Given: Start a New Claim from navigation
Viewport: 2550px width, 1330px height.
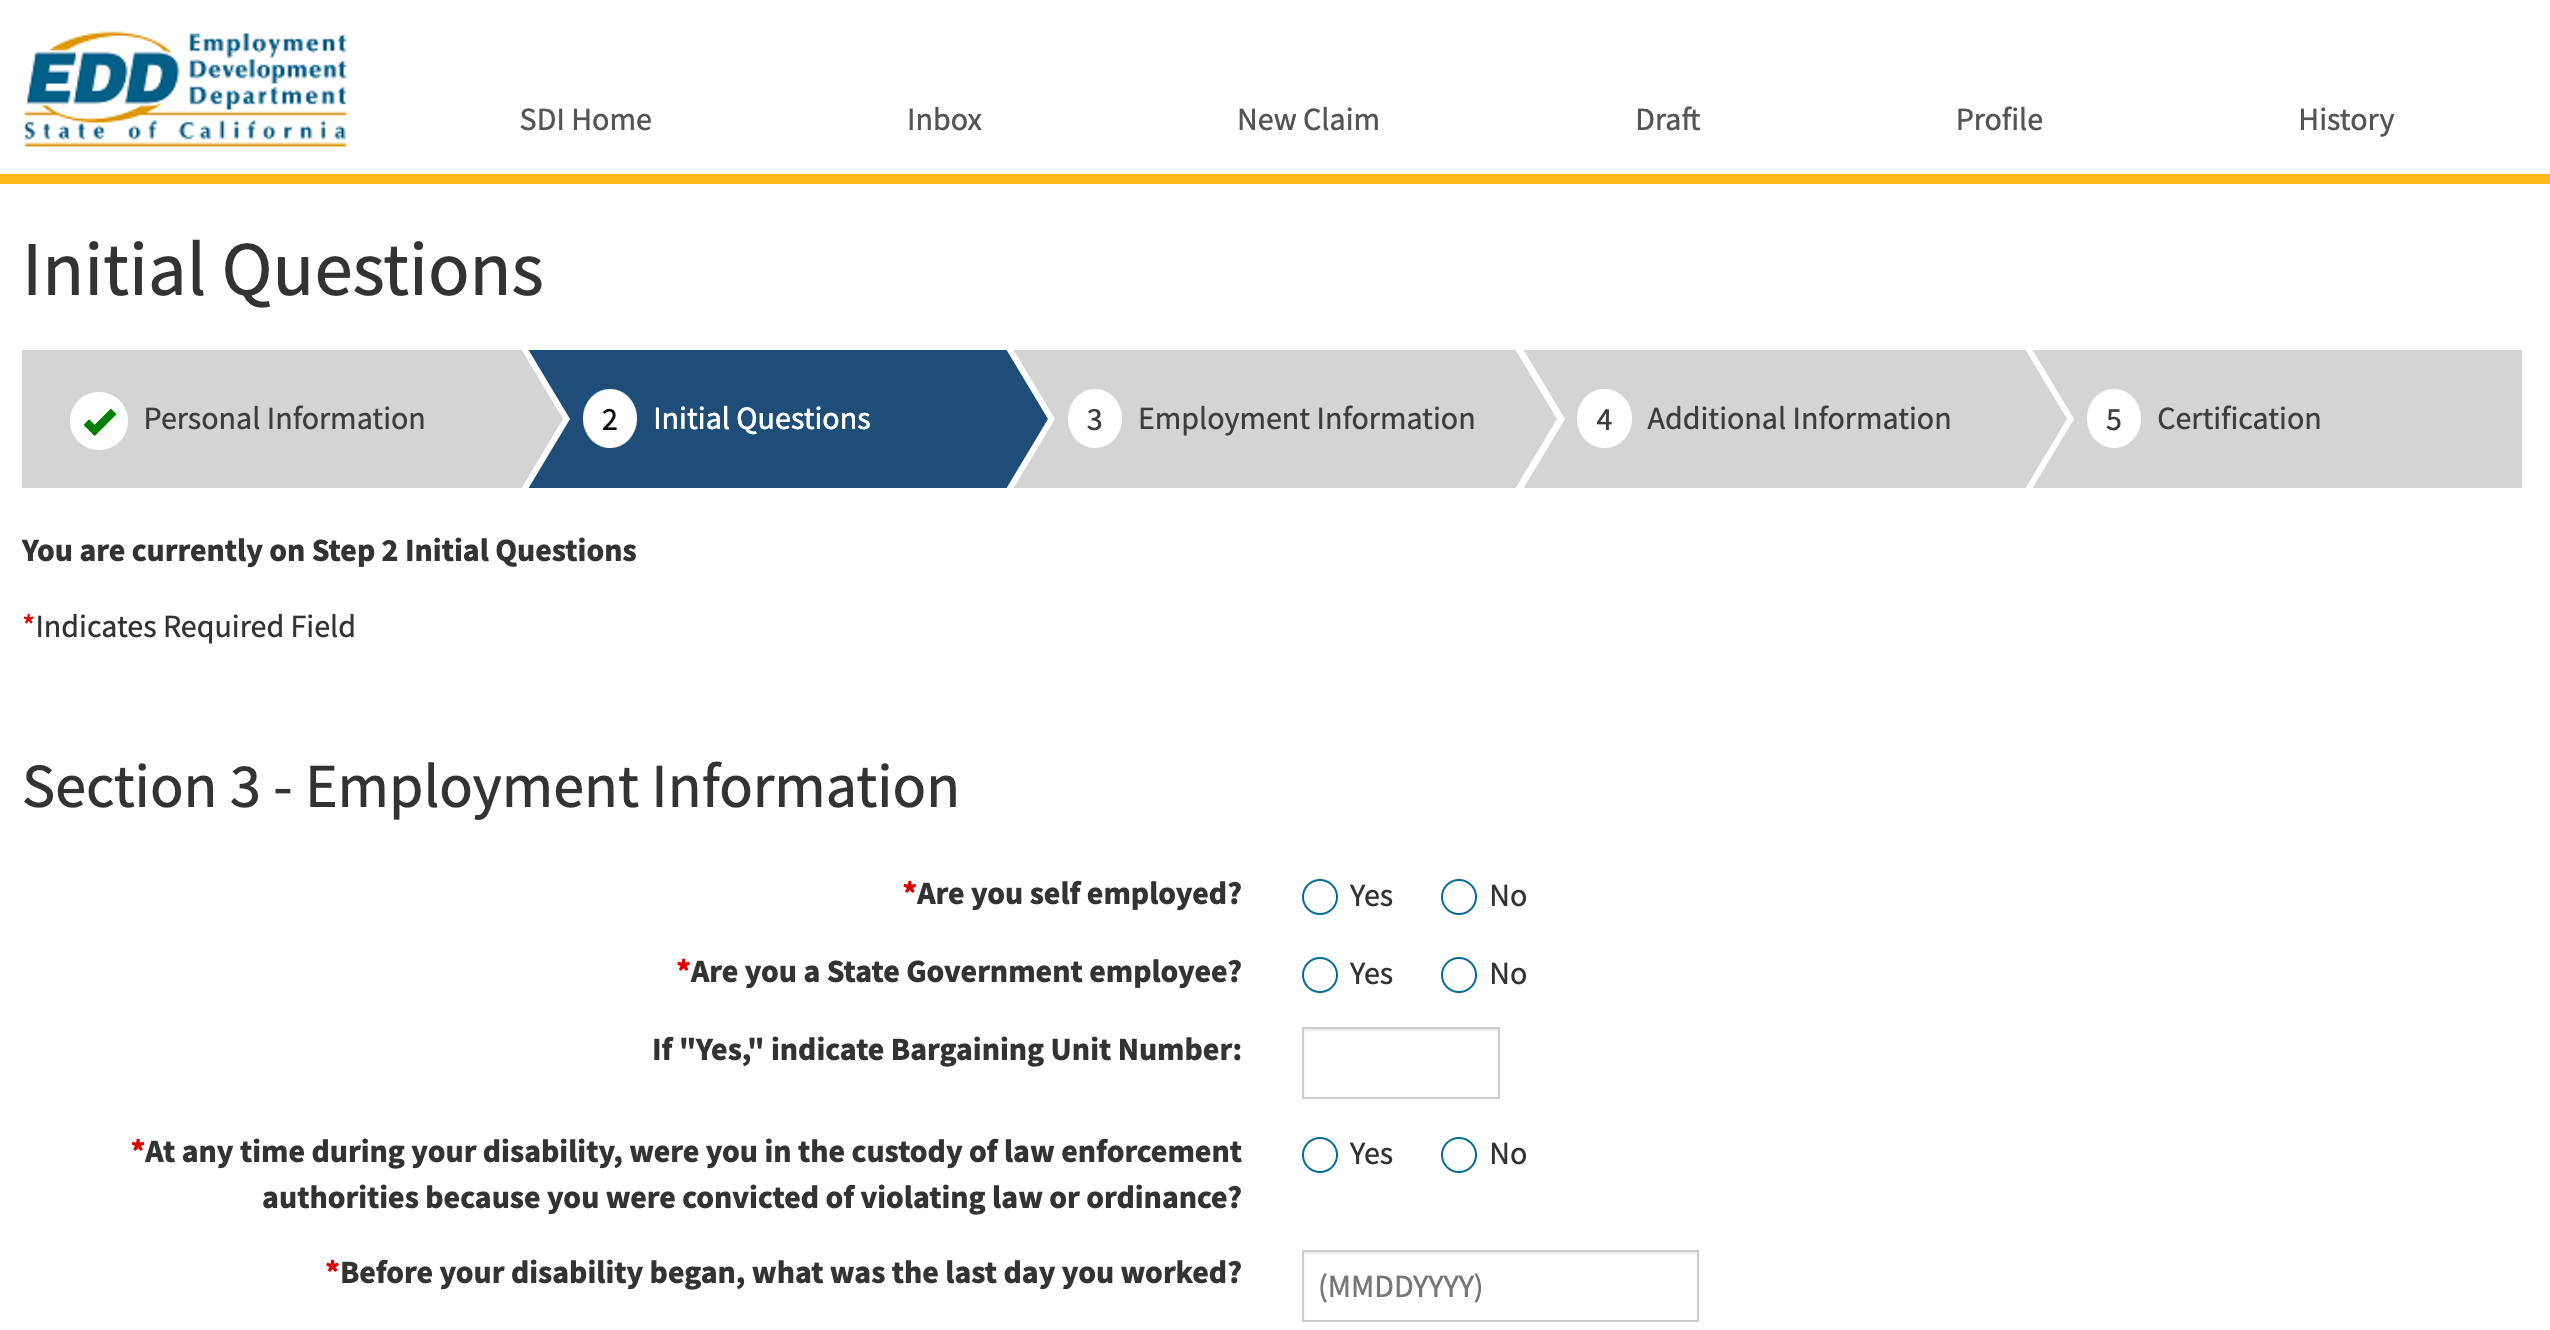Looking at the screenshot, I should pyautogui.click(x=1308, y=120).
